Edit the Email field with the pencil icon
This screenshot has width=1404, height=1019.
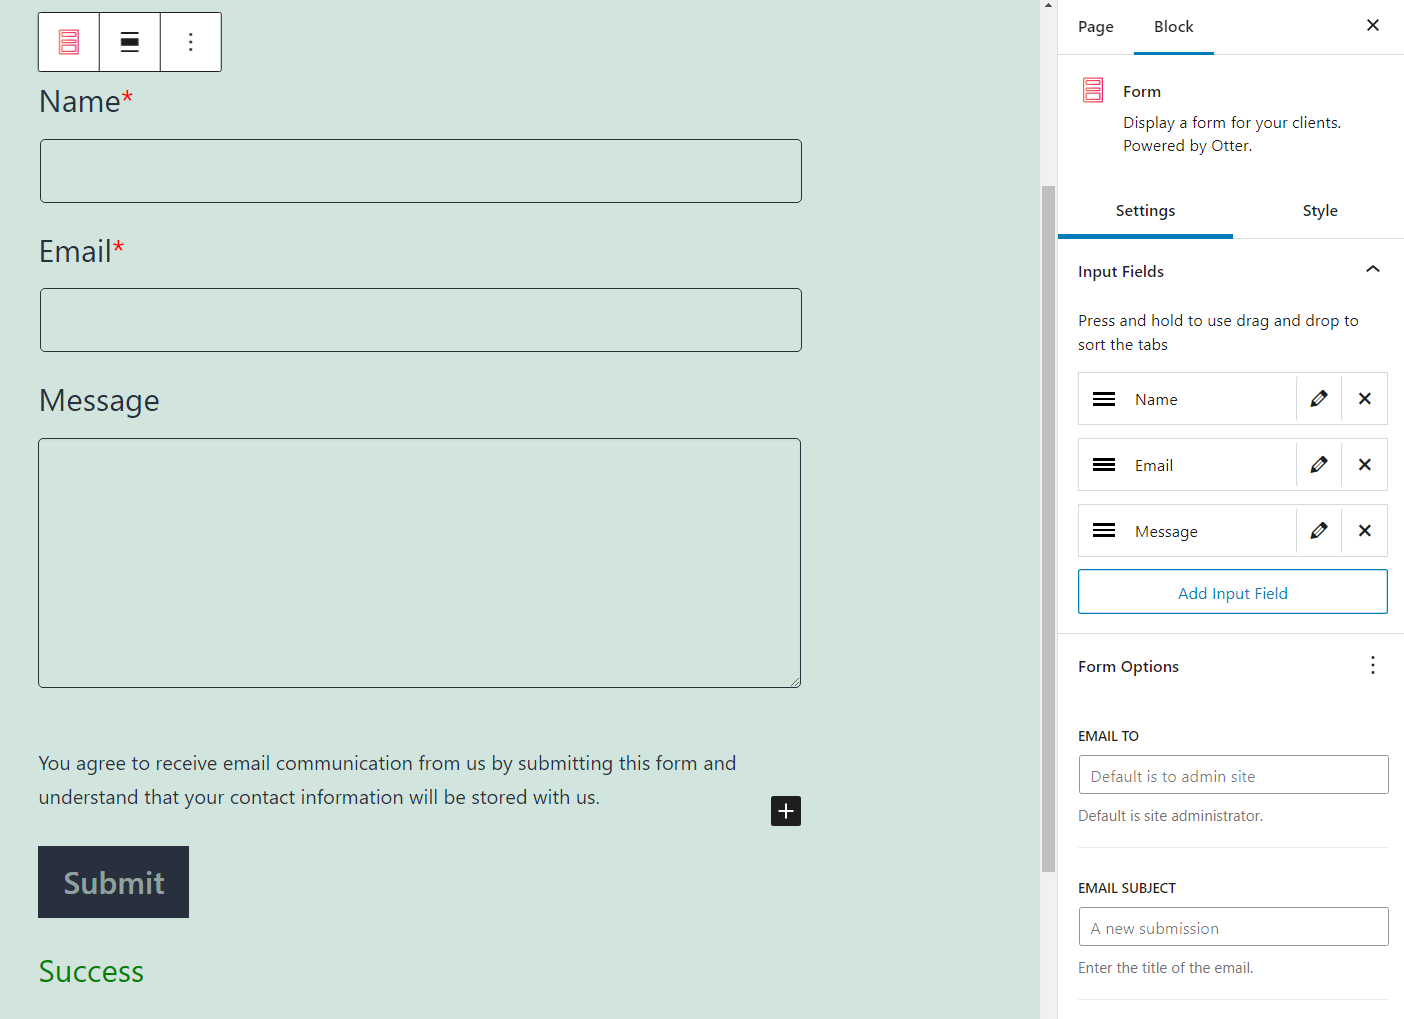pyautogui.click(x=1318, y=464)
